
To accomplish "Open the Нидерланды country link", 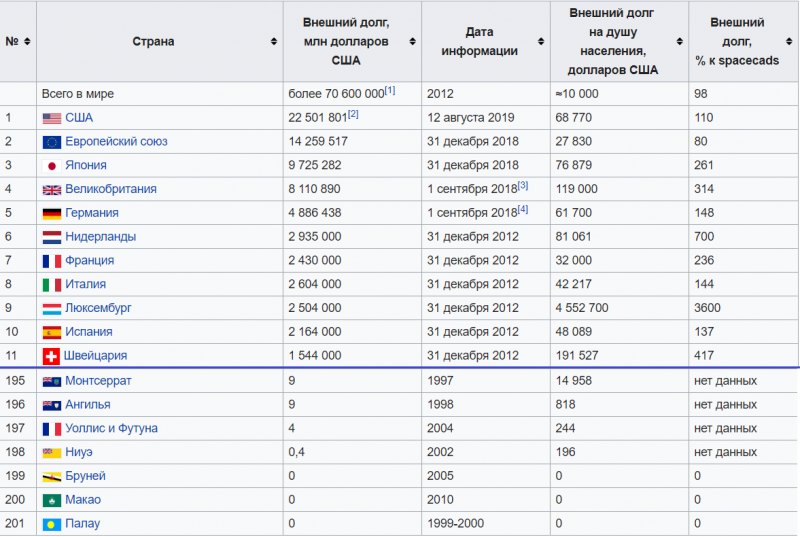I will [100, 237].
